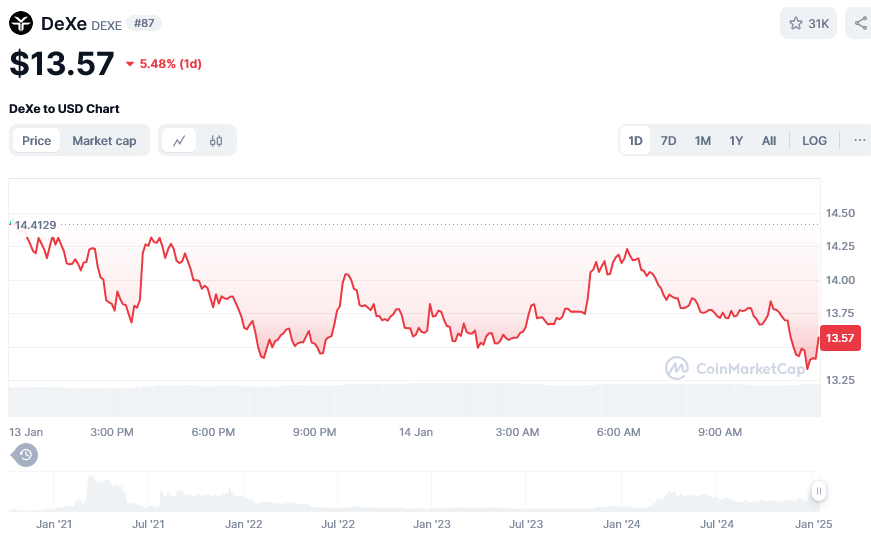This screenshot has height=537, width=871.
Task: Click the DEXE ticker symbol text
Action: pyautogui.click(x=106, y=26)
